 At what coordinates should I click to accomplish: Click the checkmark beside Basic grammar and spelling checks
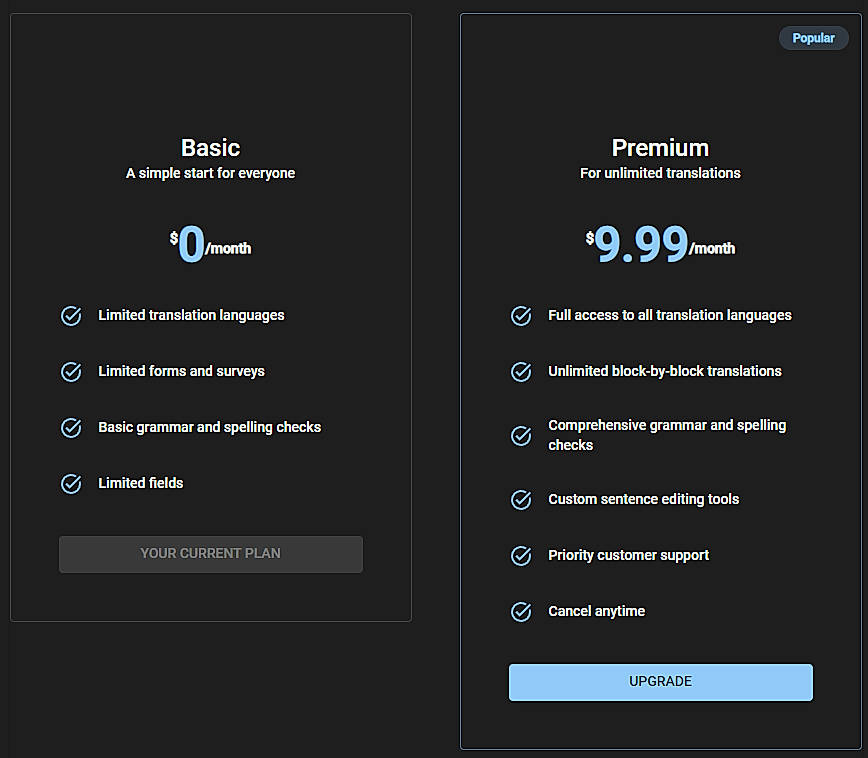(x=71, y=427)
